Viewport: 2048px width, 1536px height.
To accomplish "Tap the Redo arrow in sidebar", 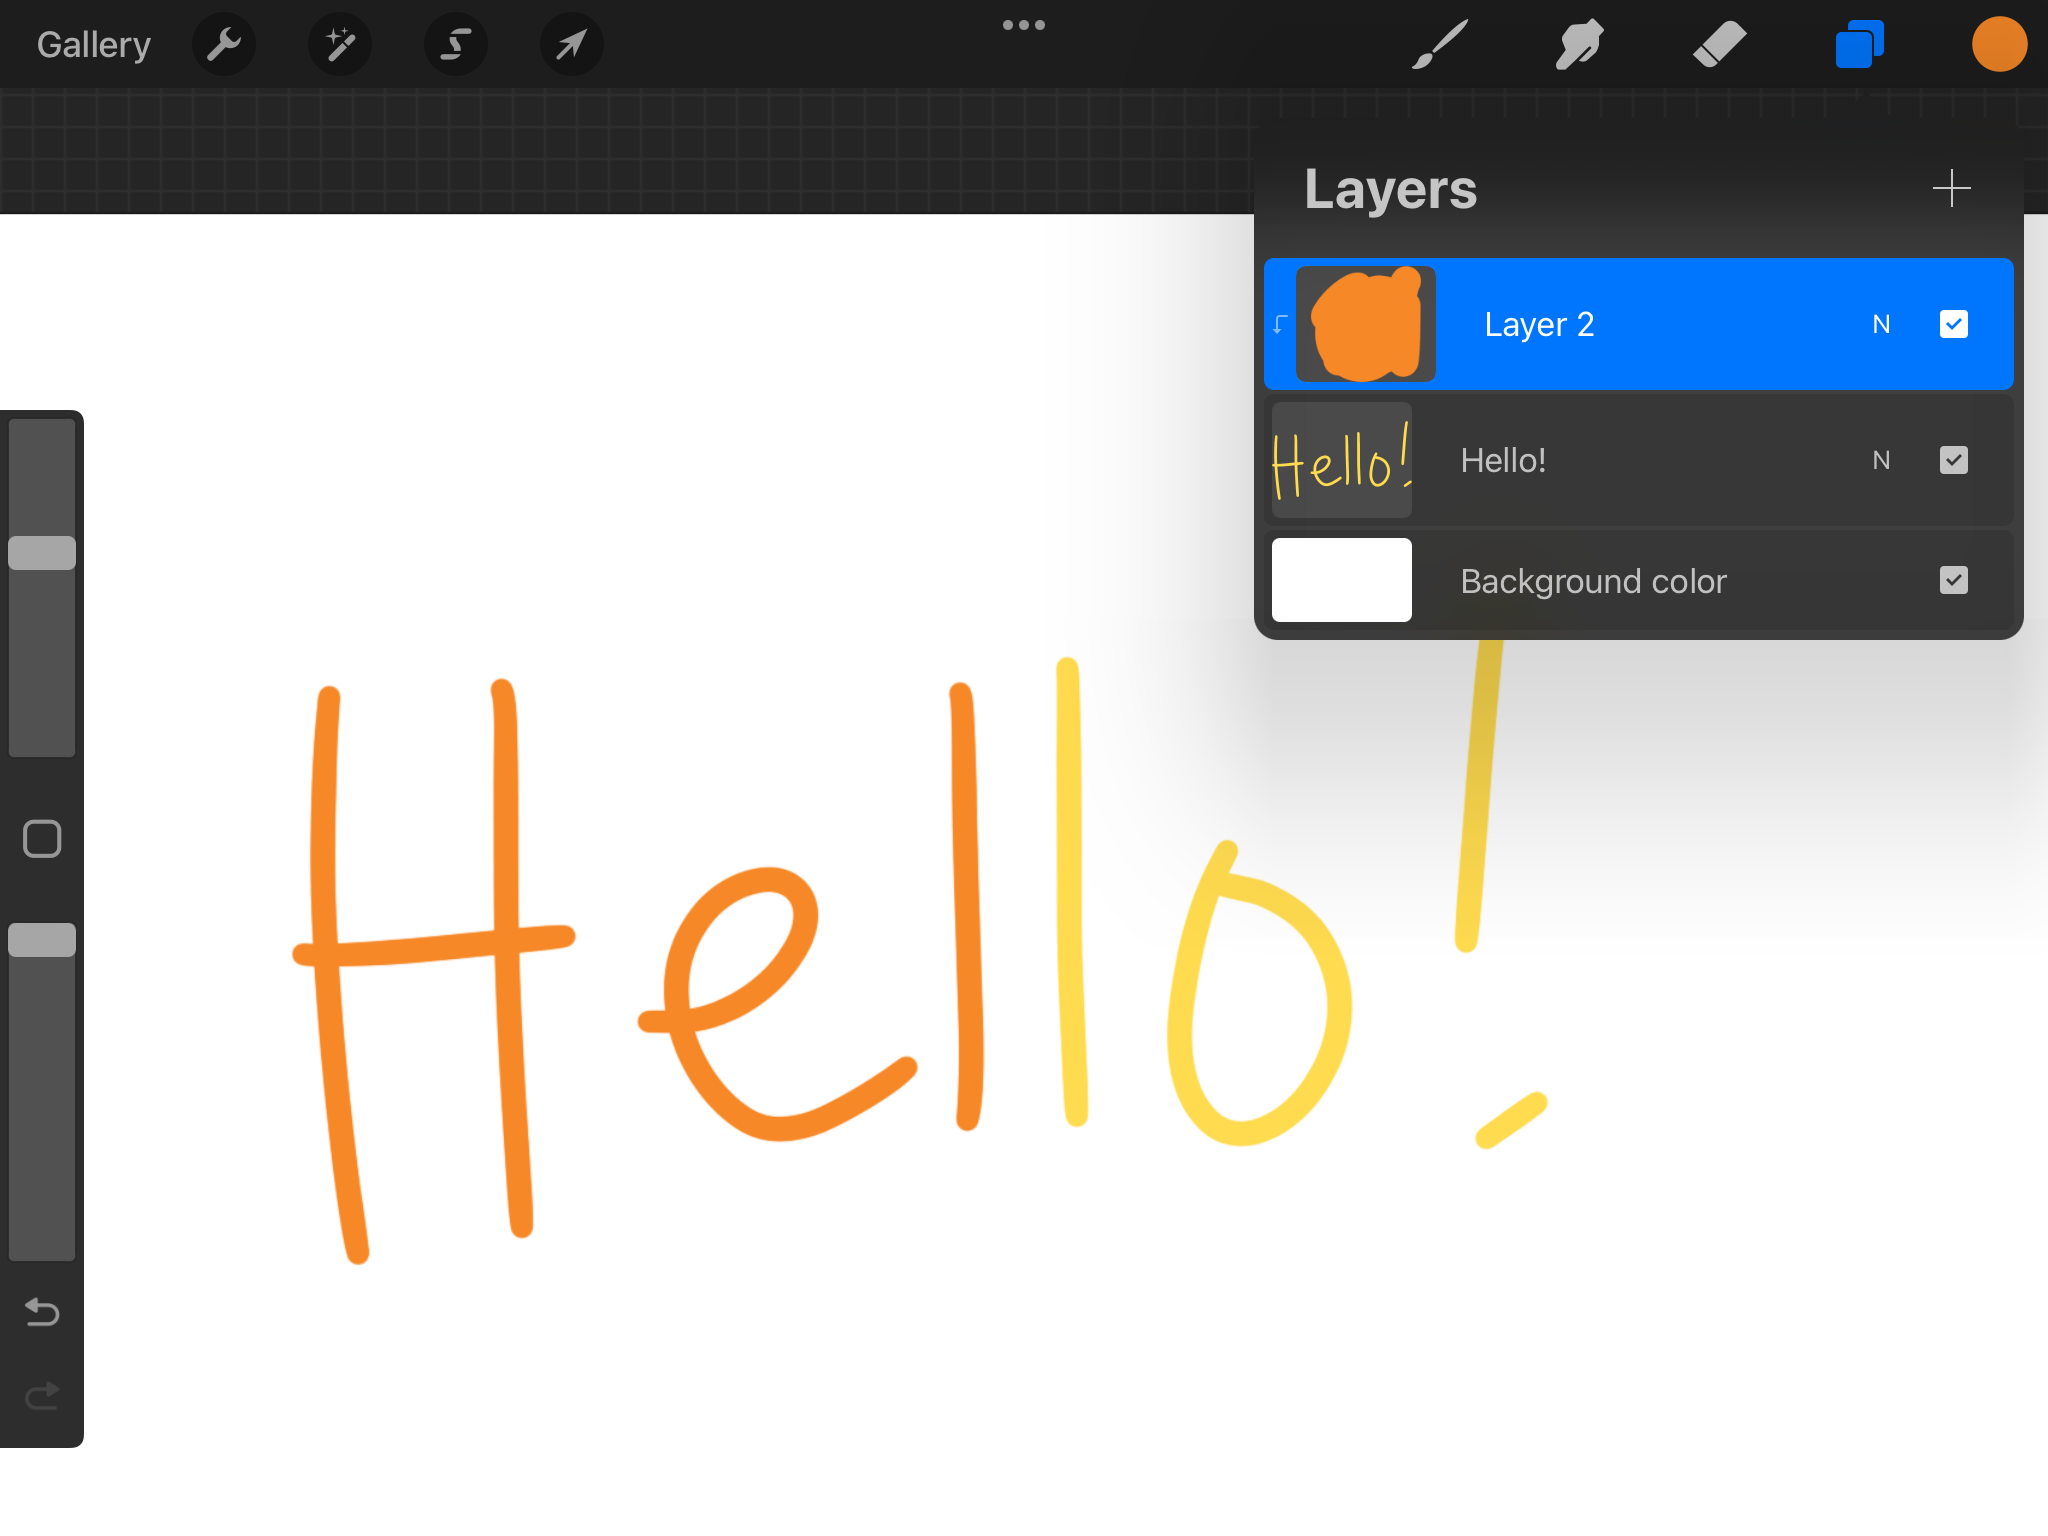I will click(42, 1395).
